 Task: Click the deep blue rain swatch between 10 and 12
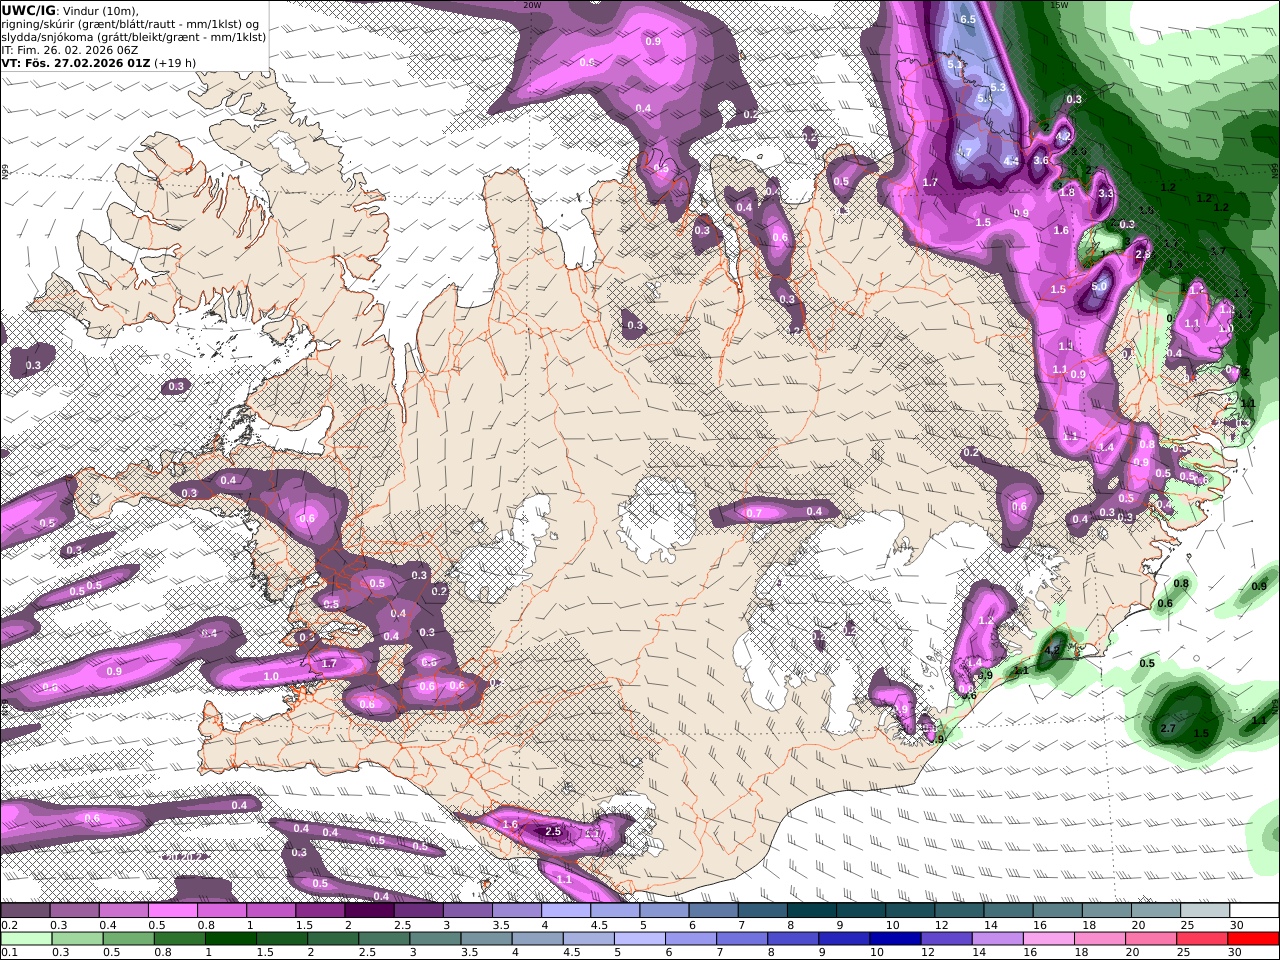coord(897,939)
